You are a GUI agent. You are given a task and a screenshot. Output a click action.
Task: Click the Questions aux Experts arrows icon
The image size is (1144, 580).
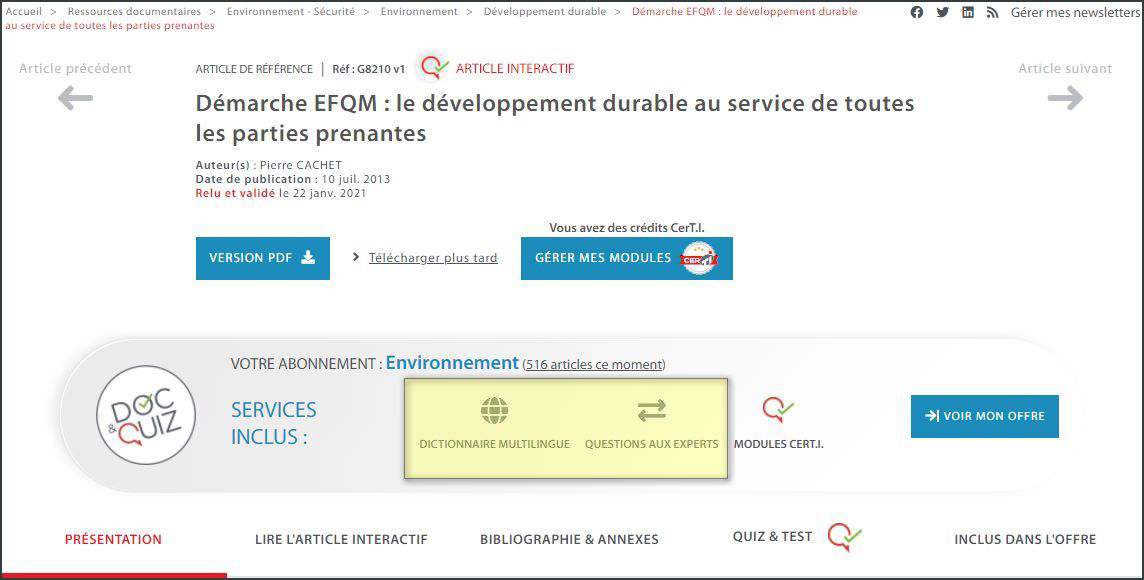tap(651, 411)
